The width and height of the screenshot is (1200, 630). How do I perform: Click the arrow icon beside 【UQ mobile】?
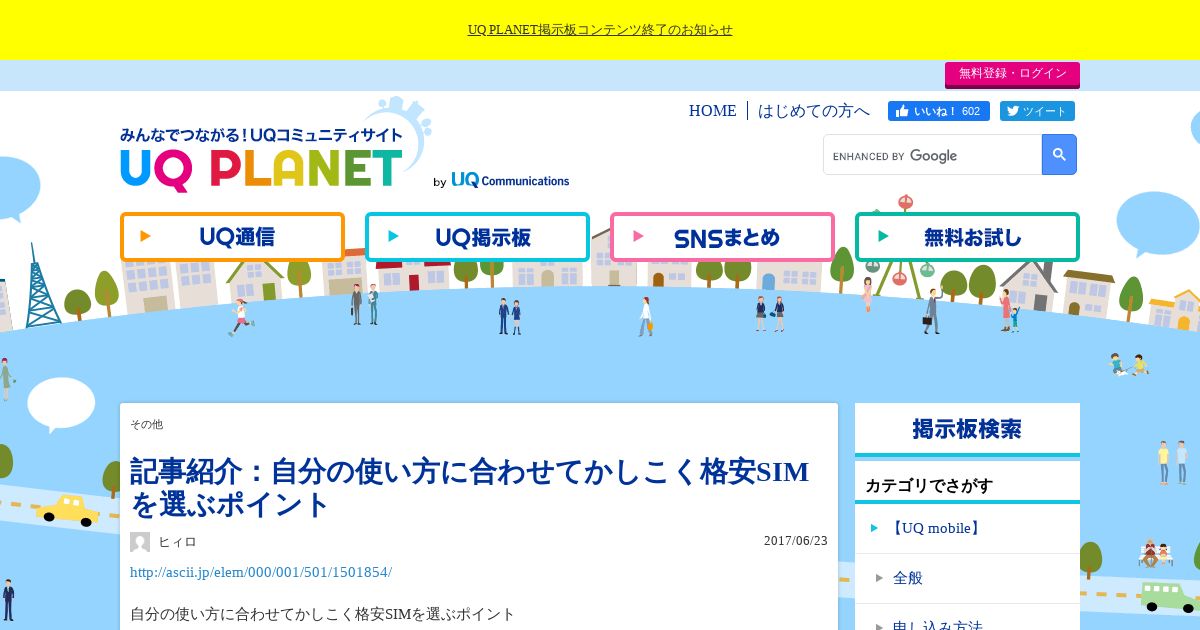(x=874, y=528)
